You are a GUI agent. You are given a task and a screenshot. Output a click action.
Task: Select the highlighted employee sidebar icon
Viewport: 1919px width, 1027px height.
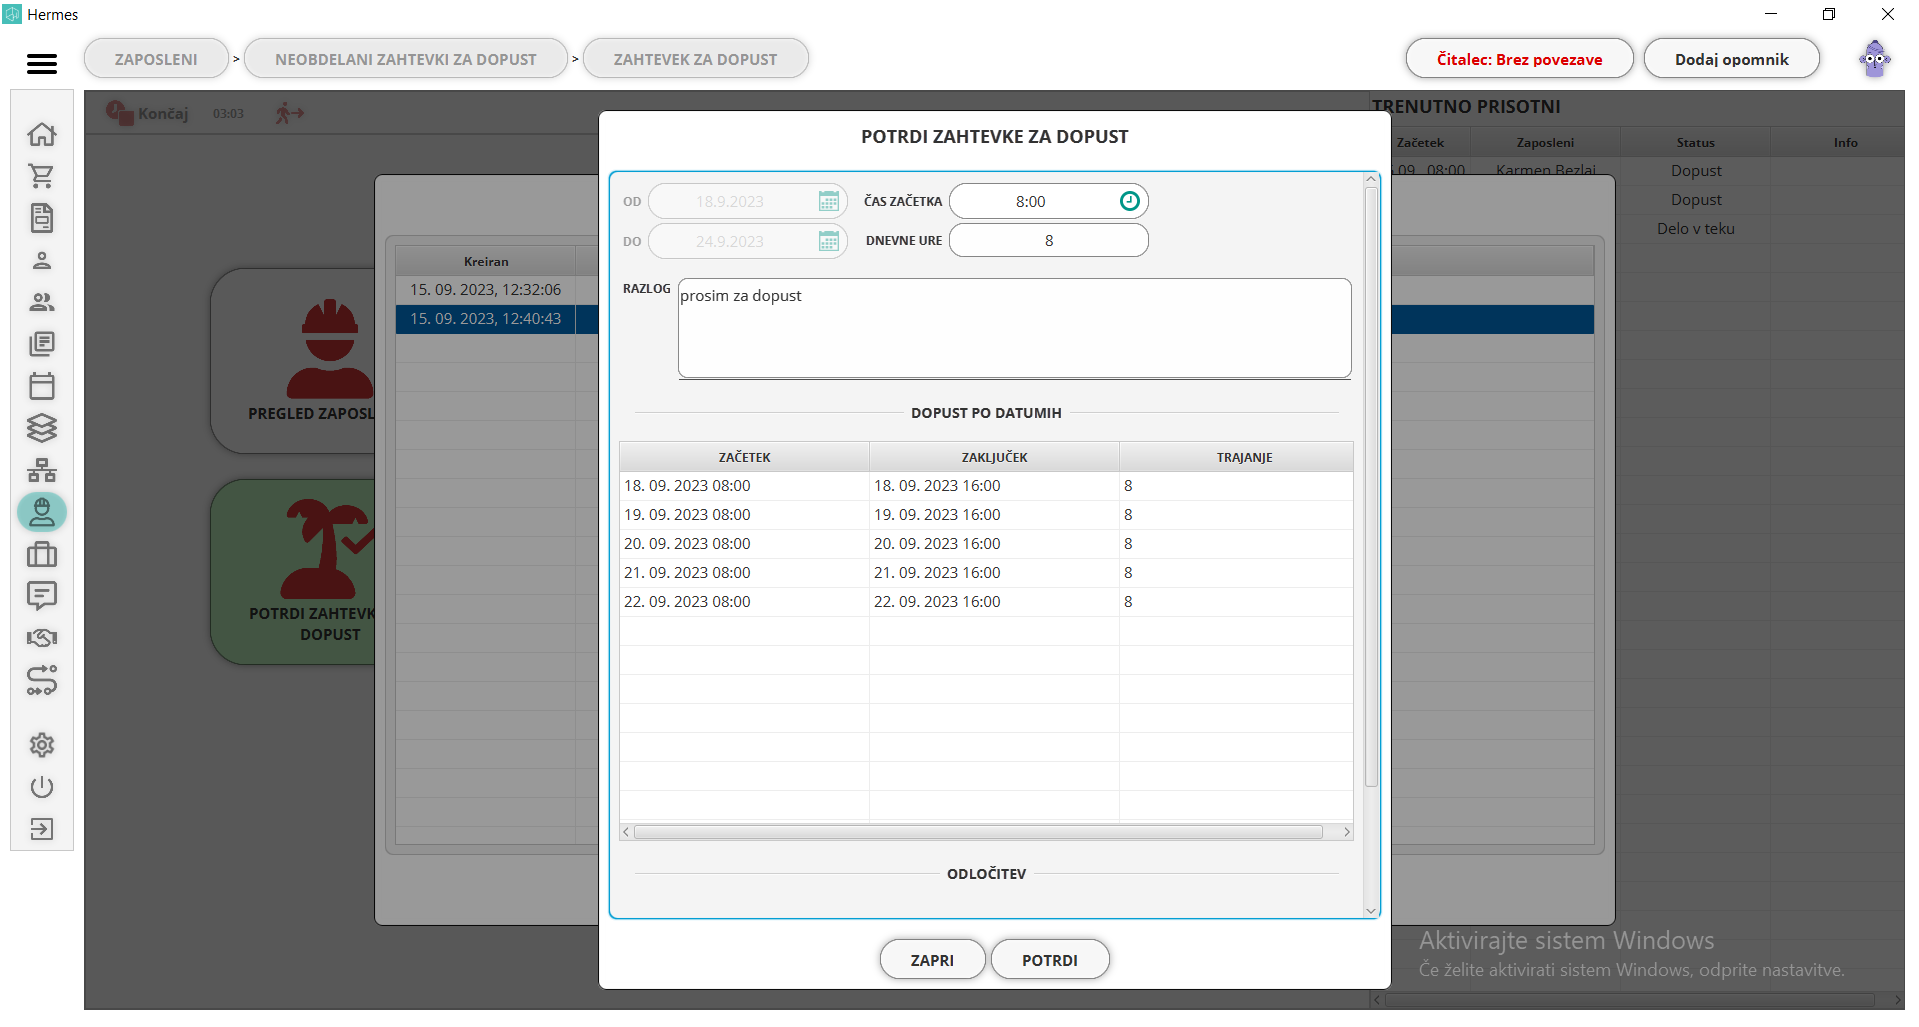(x=42, y=512)
